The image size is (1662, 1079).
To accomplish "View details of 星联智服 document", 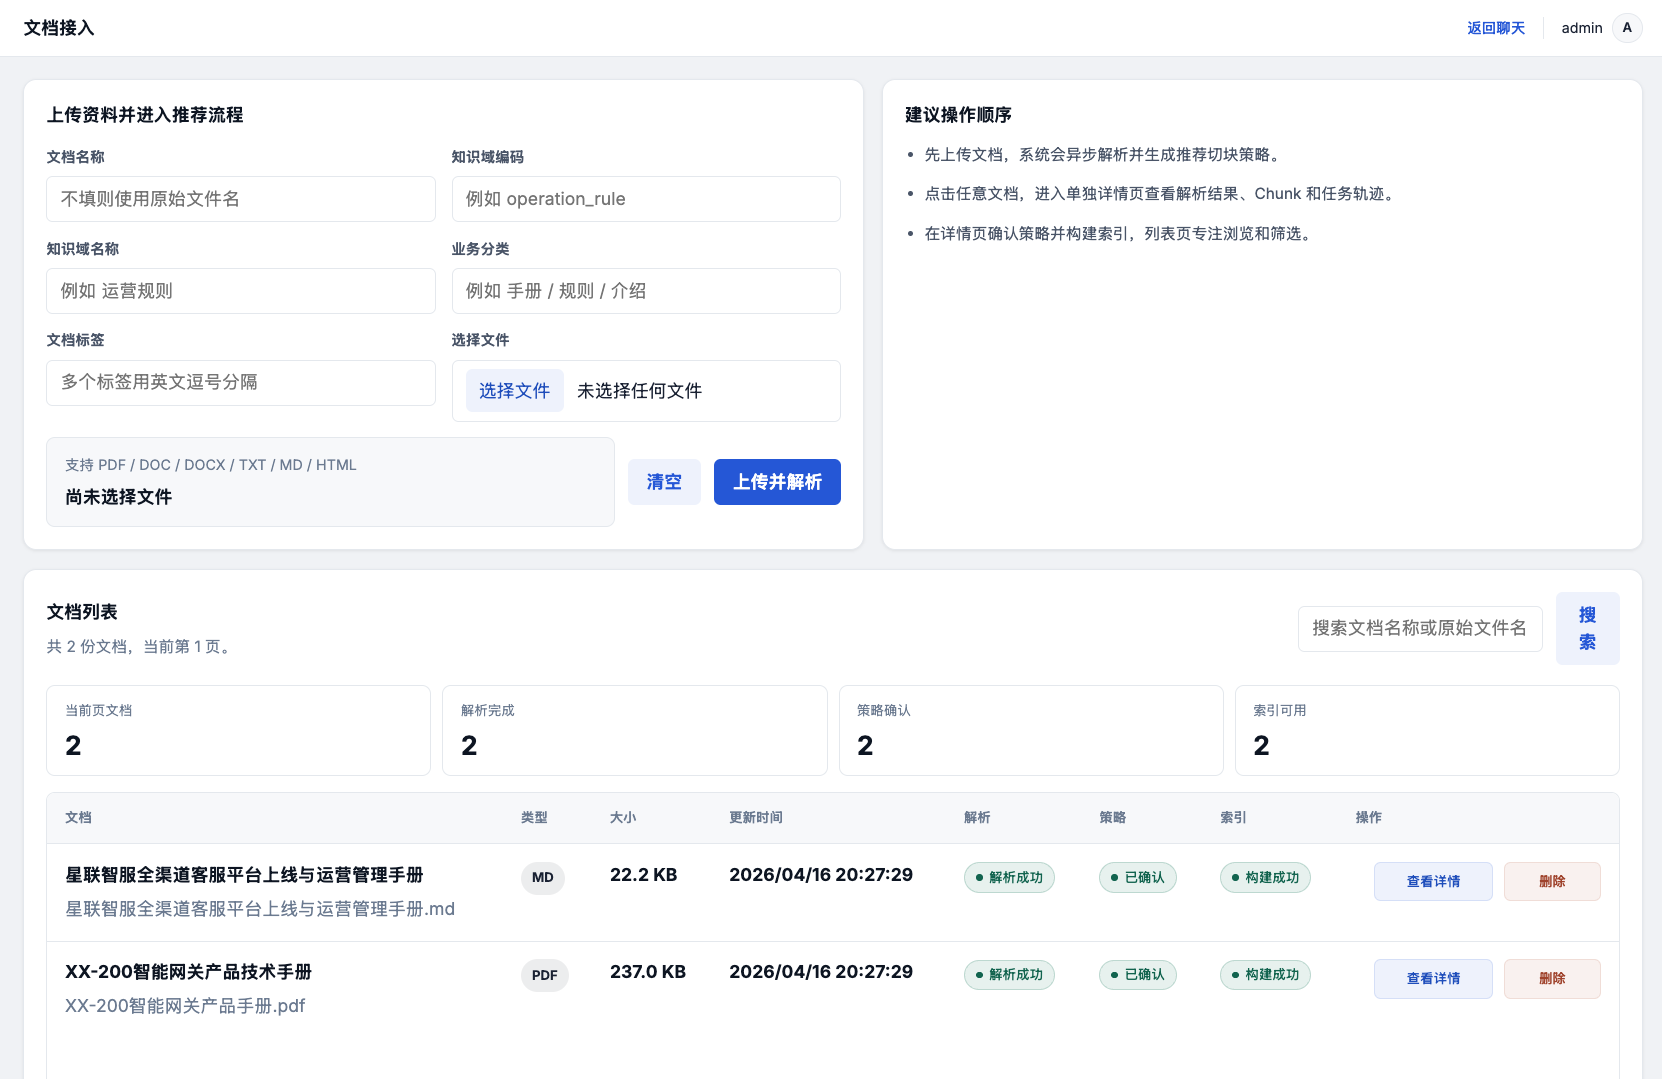I will tap(1432, 881).
